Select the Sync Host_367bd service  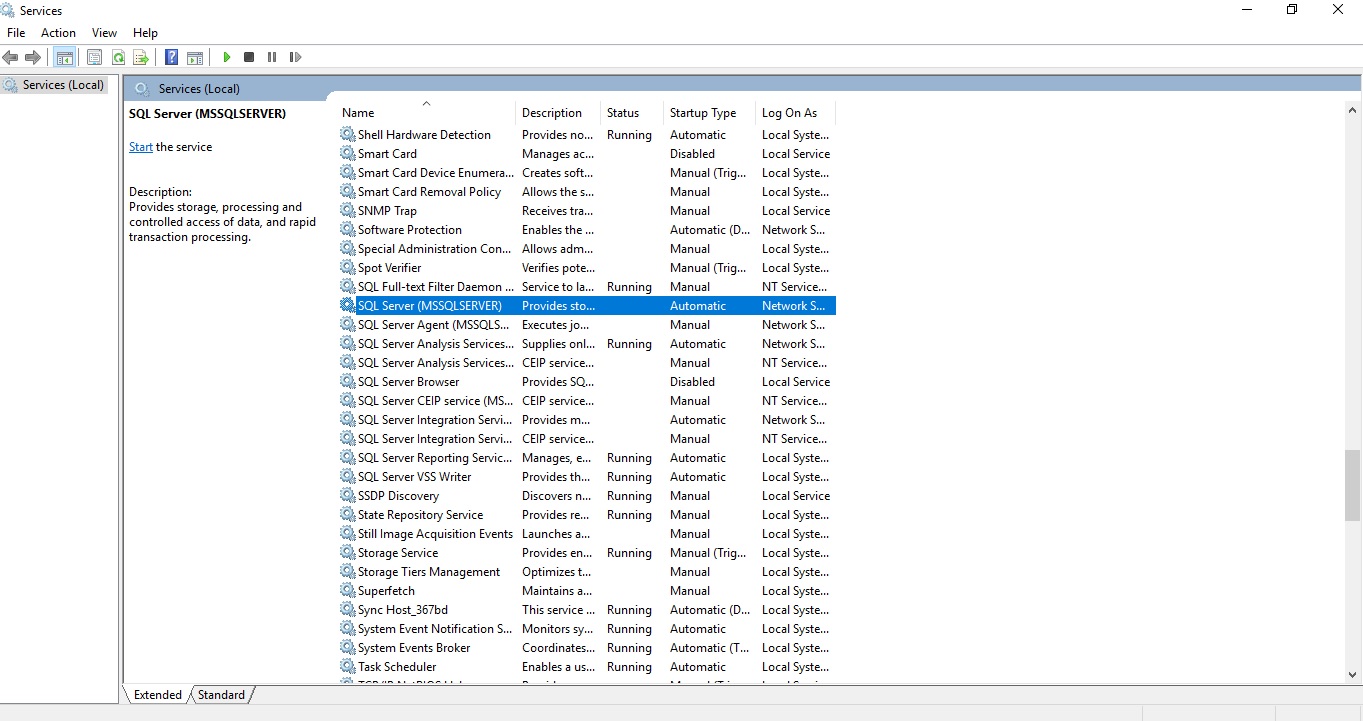(587, 609)
